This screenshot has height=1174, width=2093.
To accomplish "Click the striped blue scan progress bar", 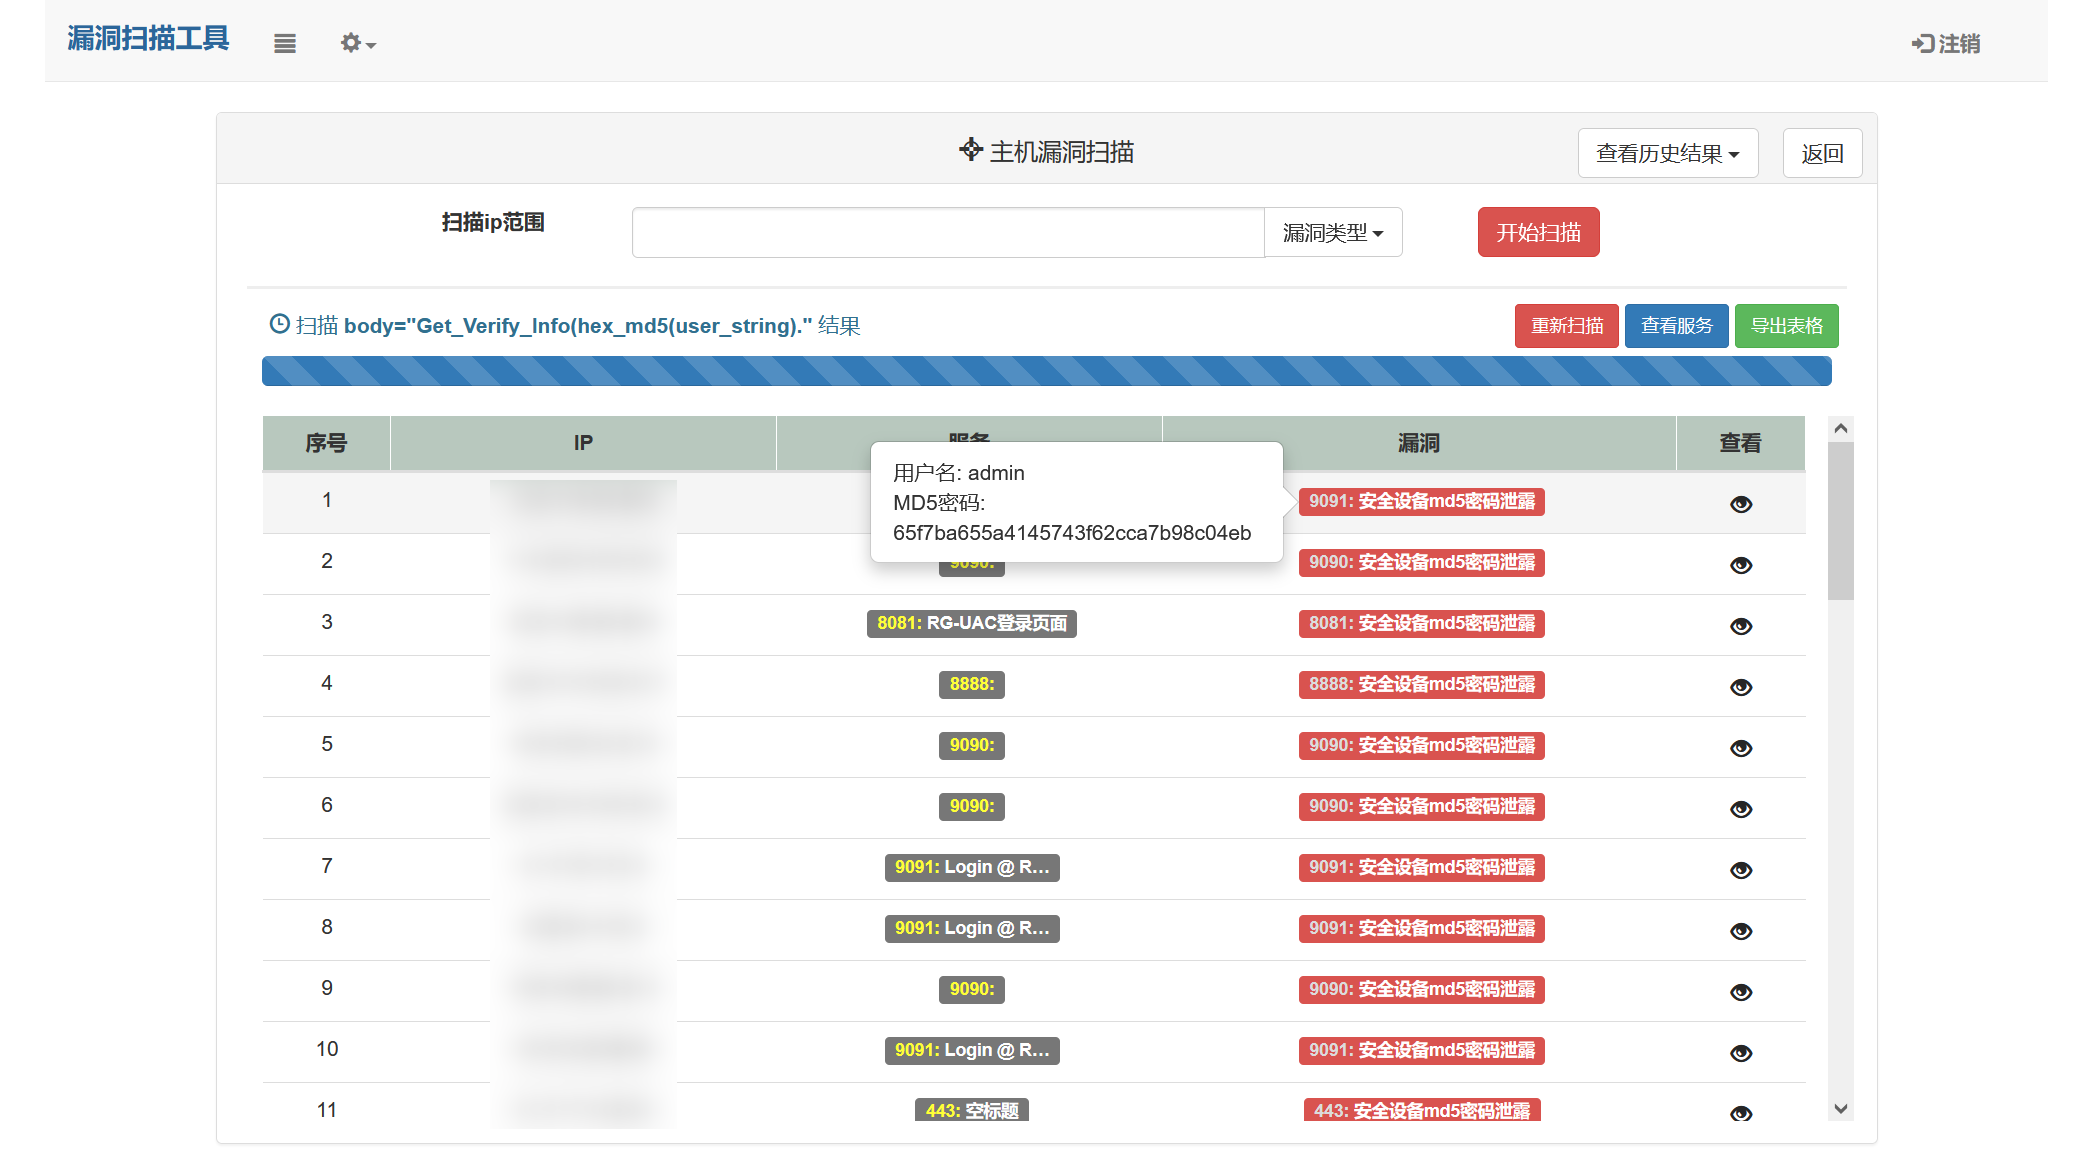I will tap(1046, 371).
